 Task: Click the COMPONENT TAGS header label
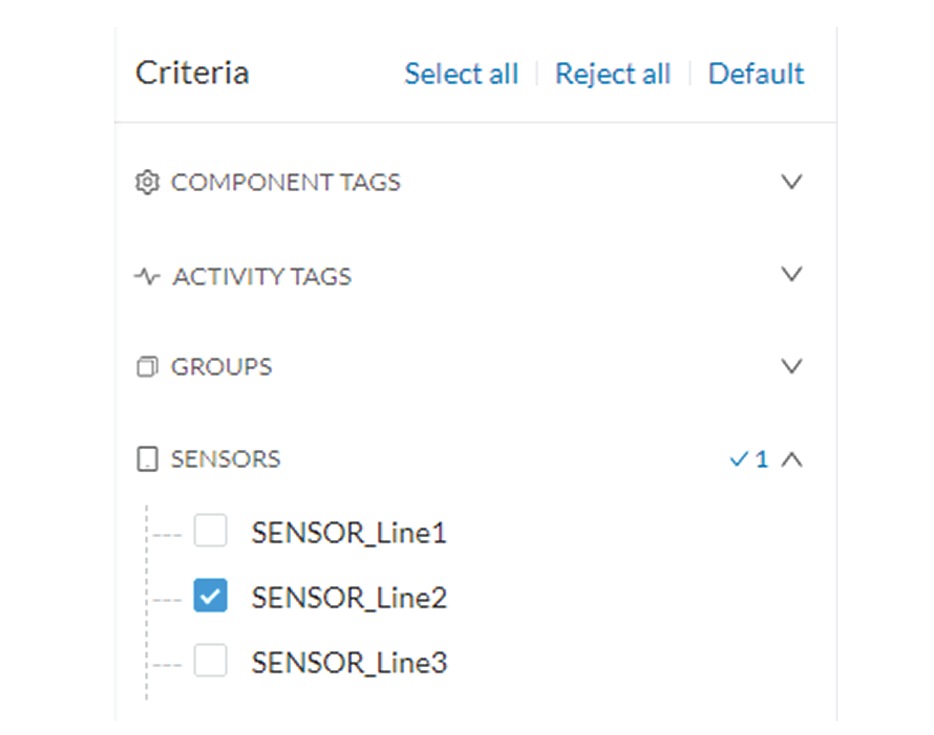[286, 182]
